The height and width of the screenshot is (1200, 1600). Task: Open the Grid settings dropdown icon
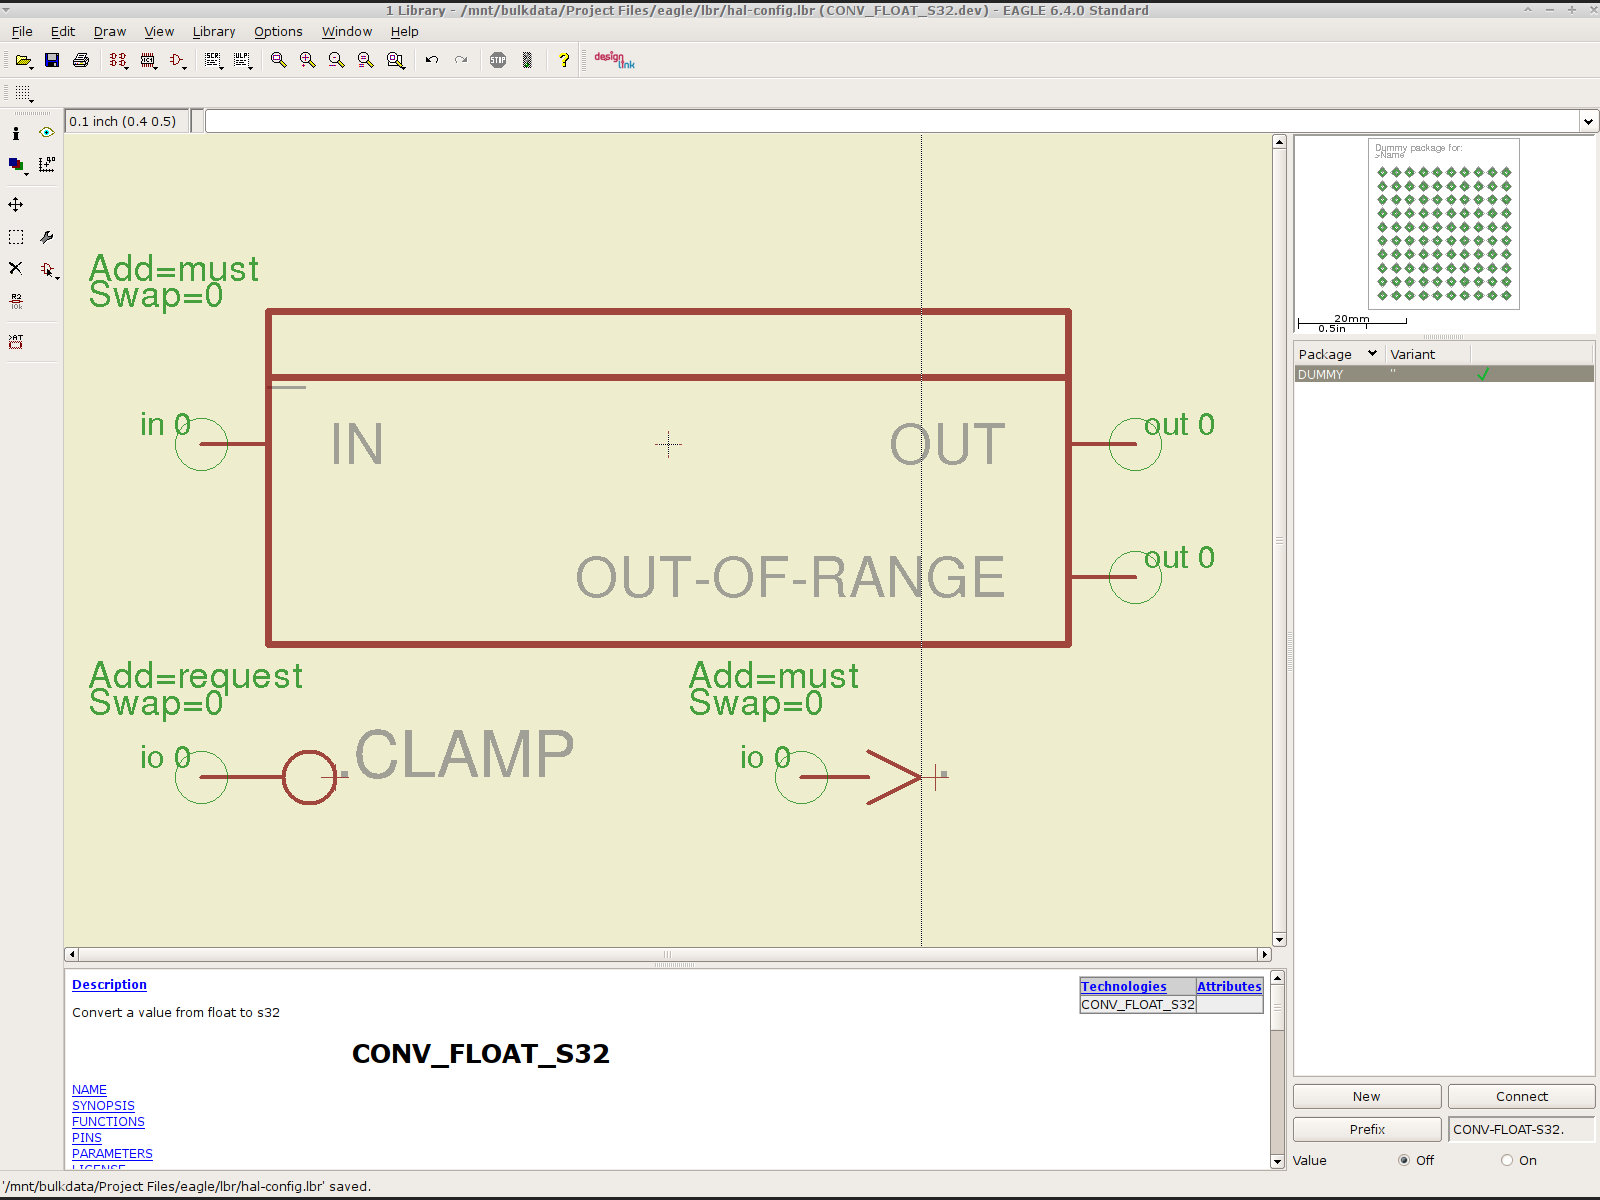tap(23, 93)
